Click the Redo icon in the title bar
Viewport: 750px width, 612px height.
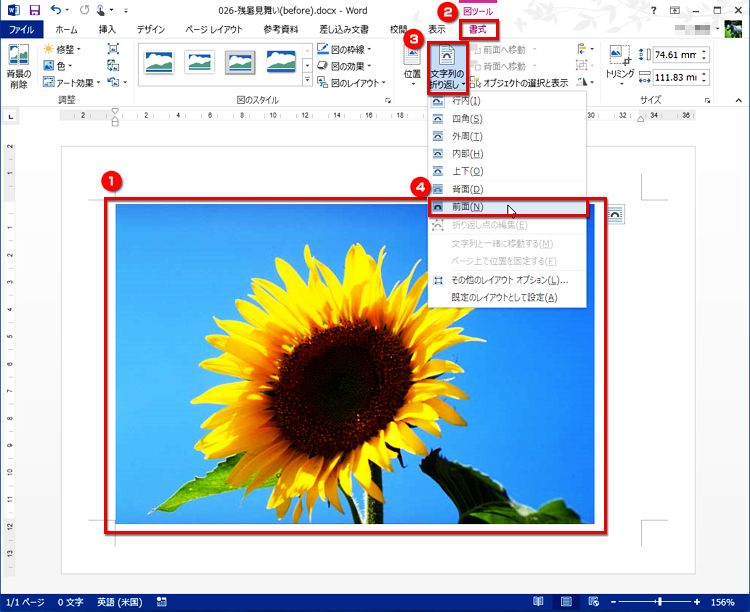[84, 10]
